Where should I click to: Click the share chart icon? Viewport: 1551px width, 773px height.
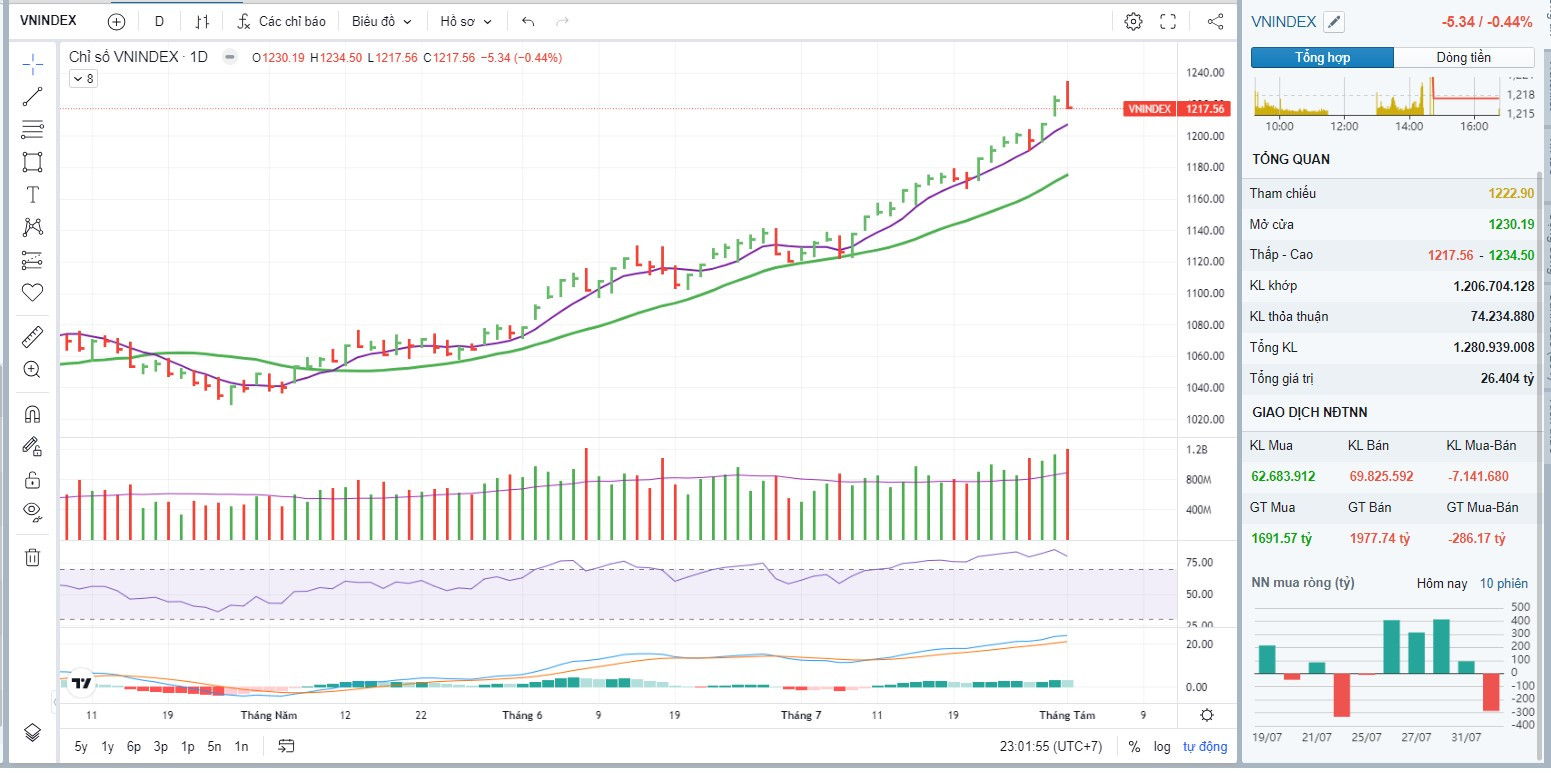tap(1215, 21)
